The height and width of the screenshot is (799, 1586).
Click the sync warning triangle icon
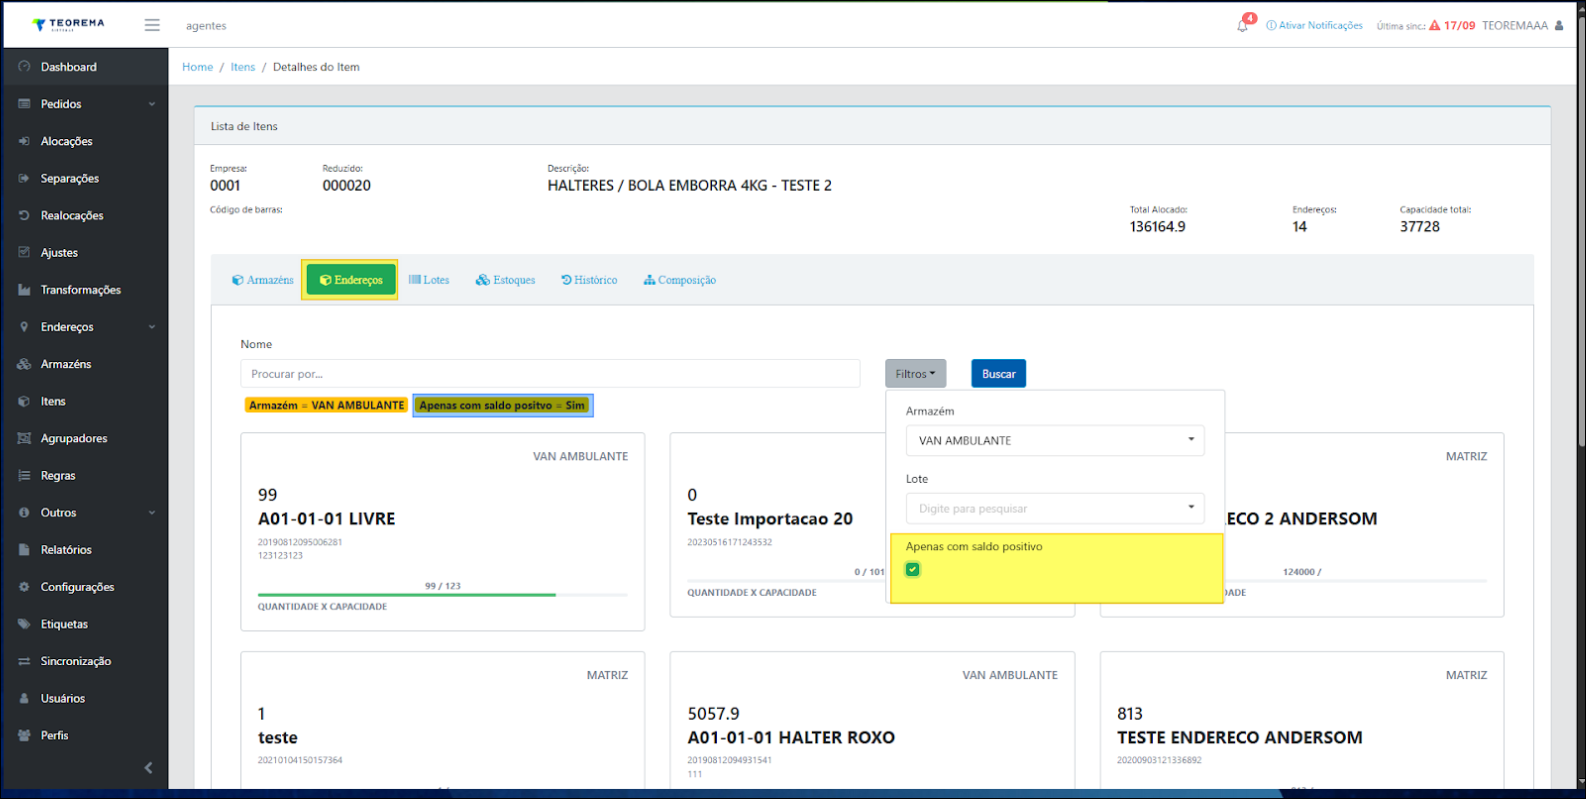click(1434, 26)
